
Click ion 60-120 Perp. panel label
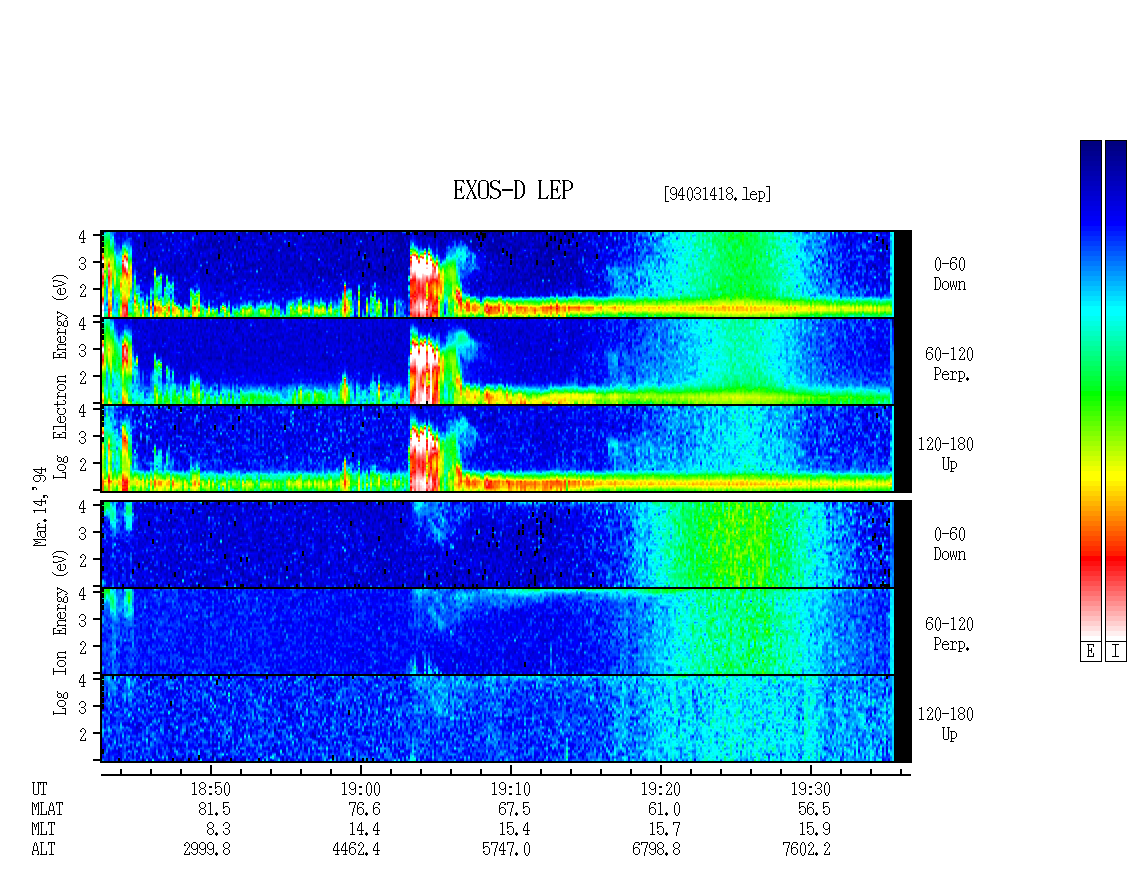click(x=949, y=634)
